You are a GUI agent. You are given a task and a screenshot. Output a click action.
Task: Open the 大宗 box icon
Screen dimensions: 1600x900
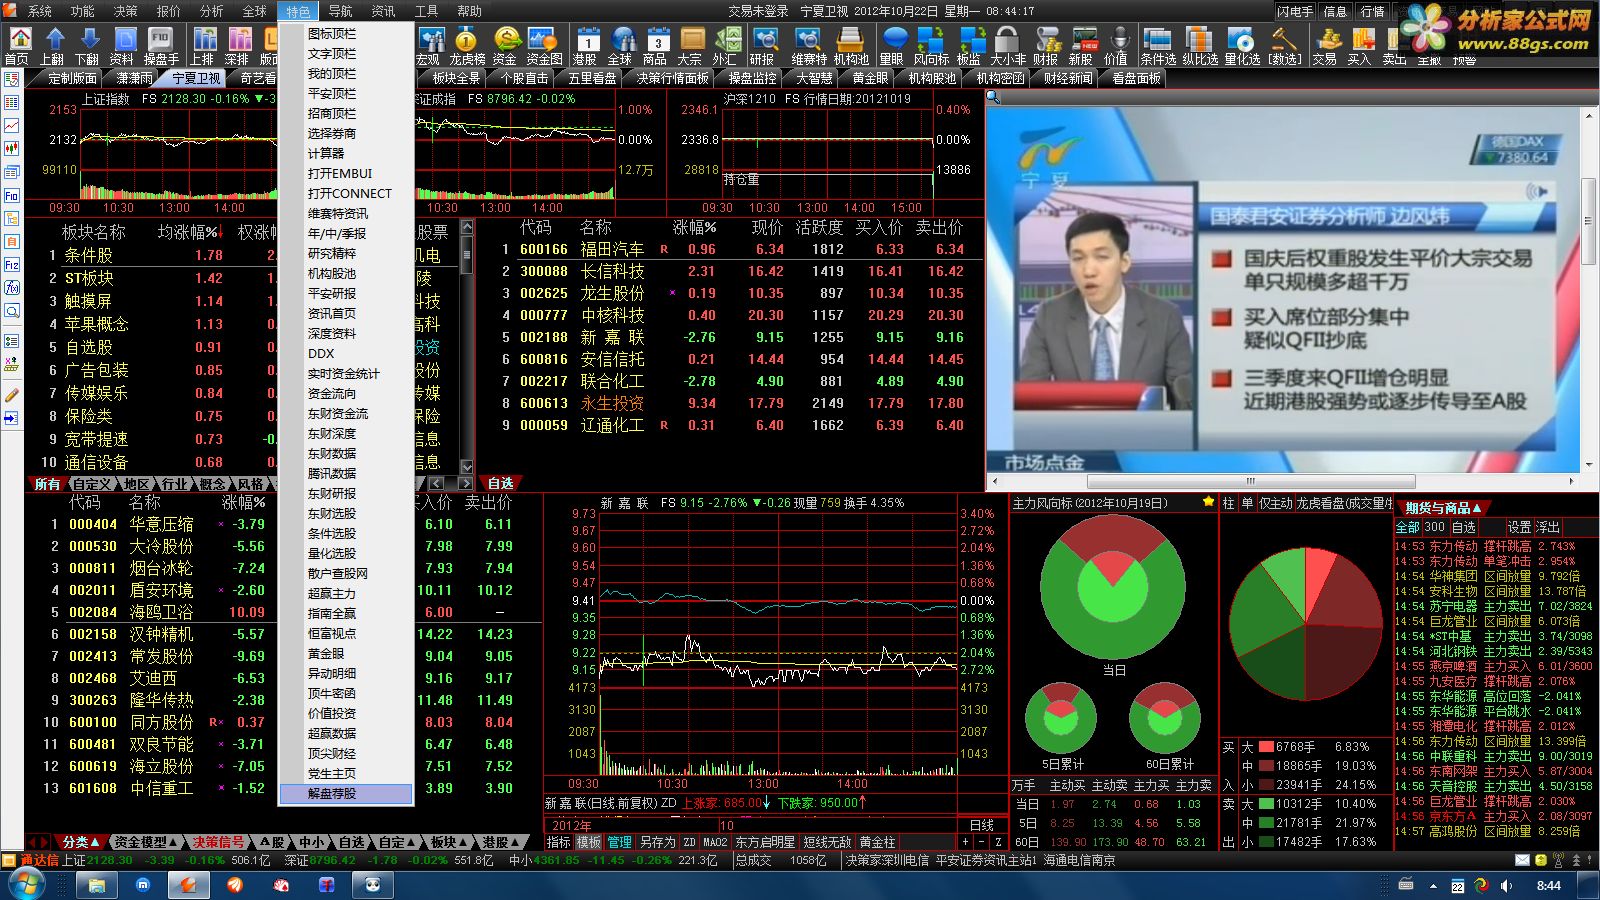[691, 46]
